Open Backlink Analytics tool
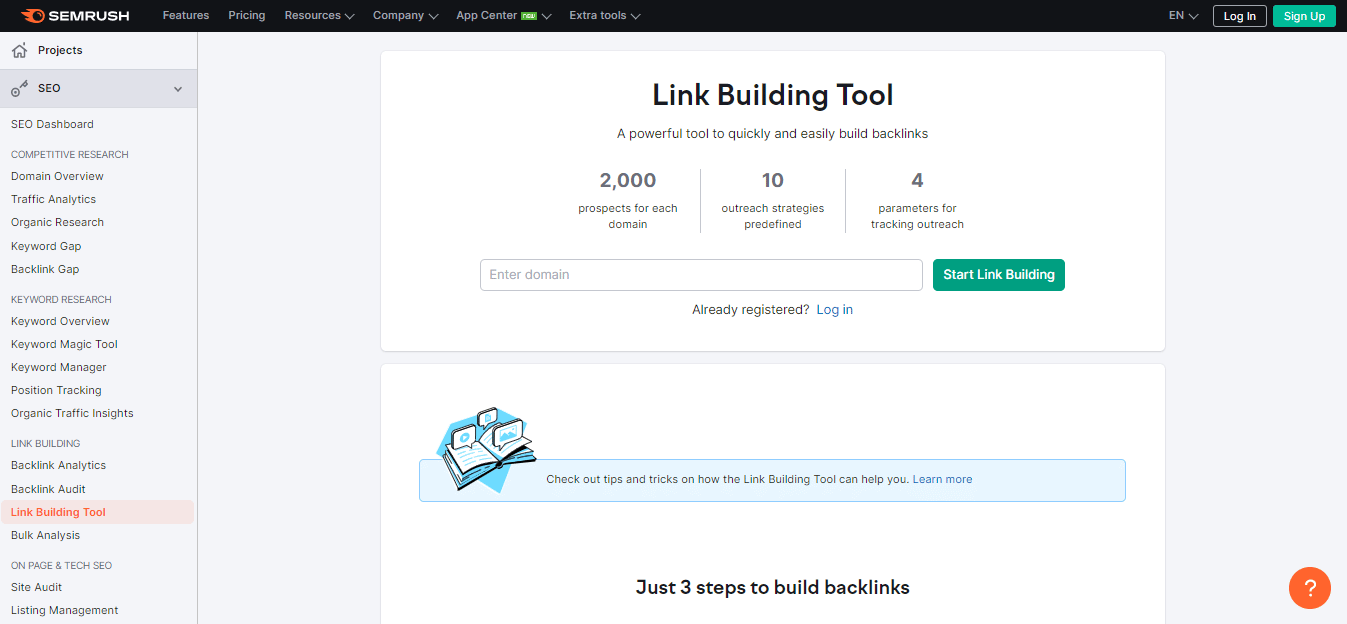The width and height of the screenshot is (1347, 624). click(58, 465)
